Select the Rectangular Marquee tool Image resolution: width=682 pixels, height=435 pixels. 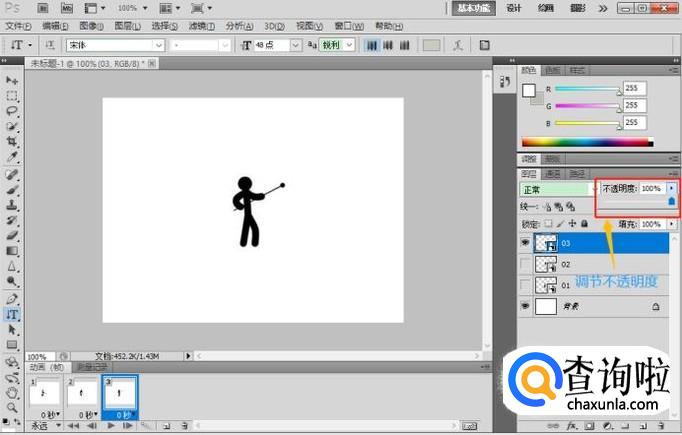point(13,96)
